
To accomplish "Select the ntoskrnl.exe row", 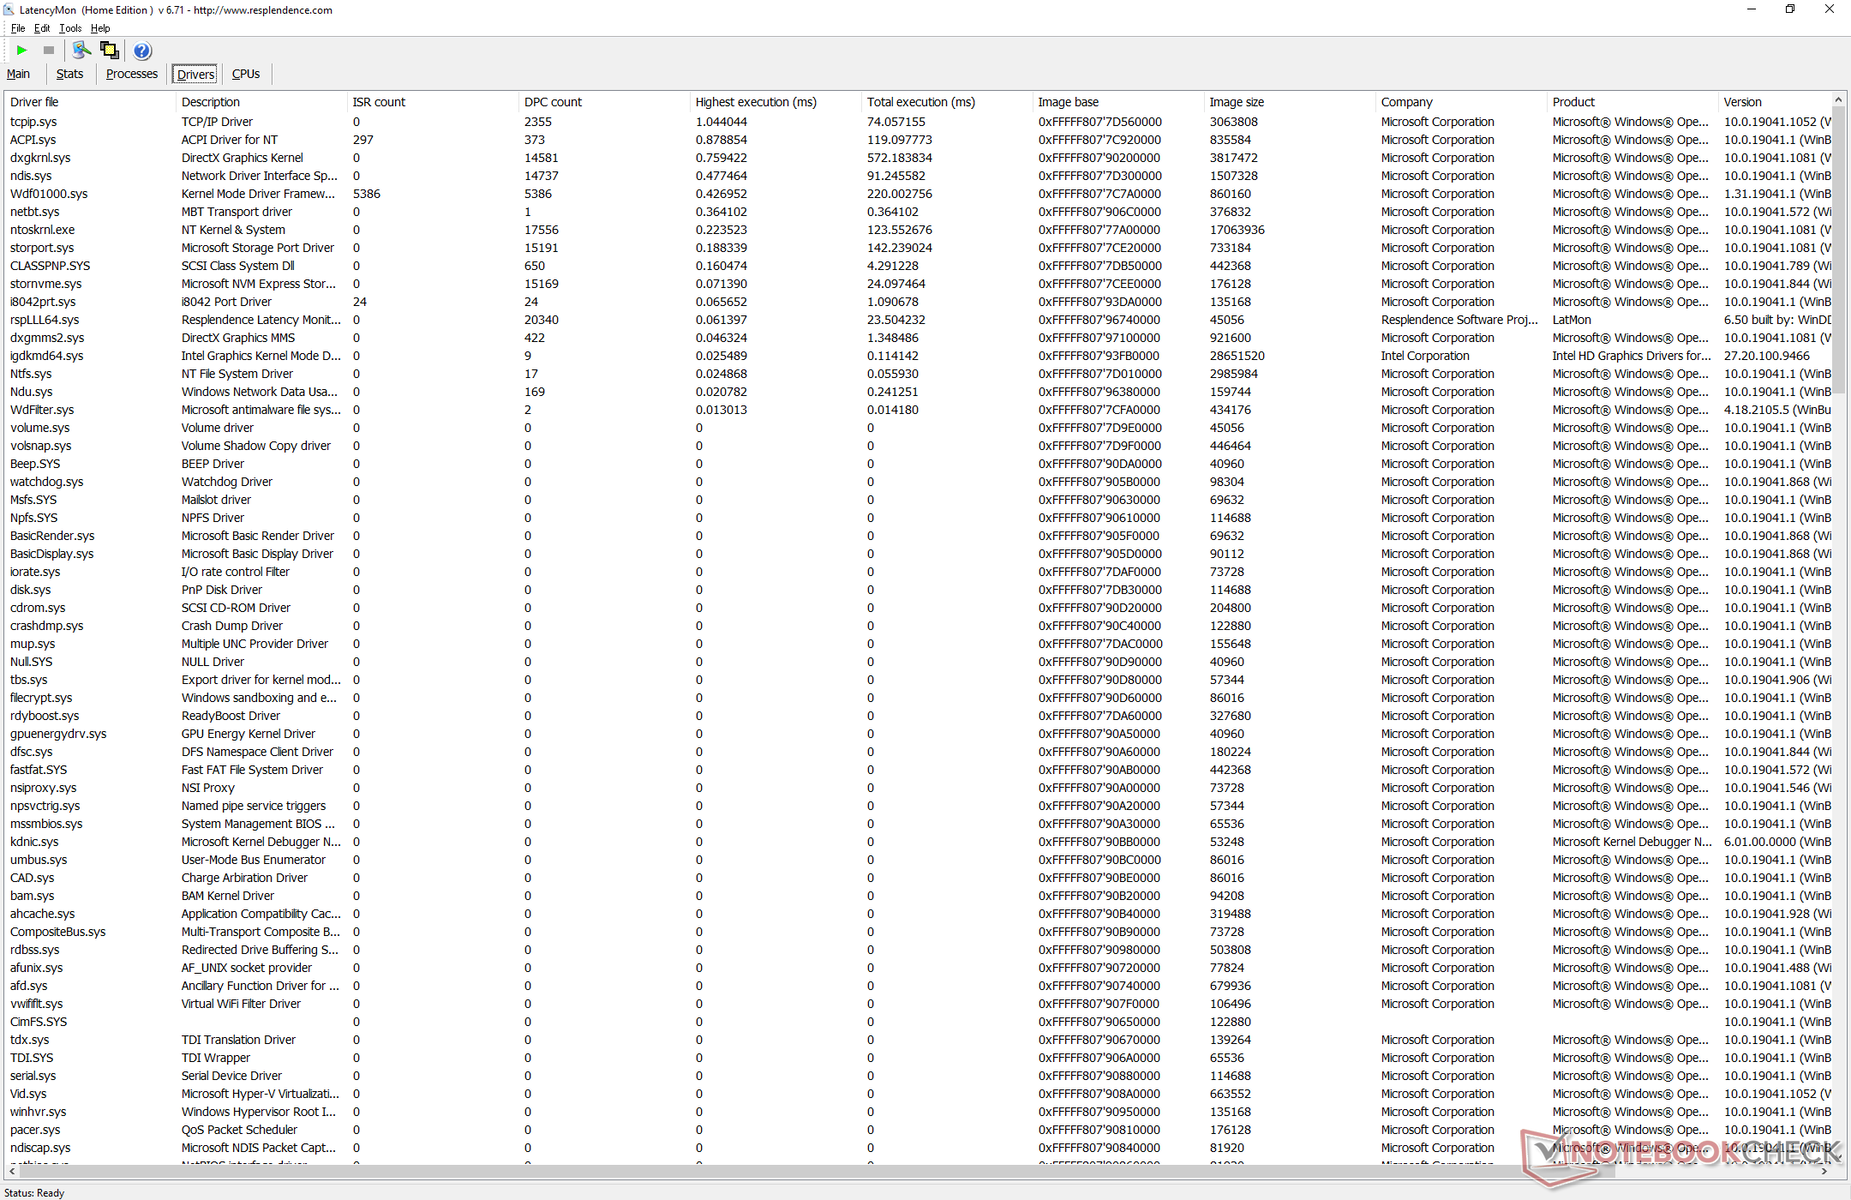I will tap(918, 230).
